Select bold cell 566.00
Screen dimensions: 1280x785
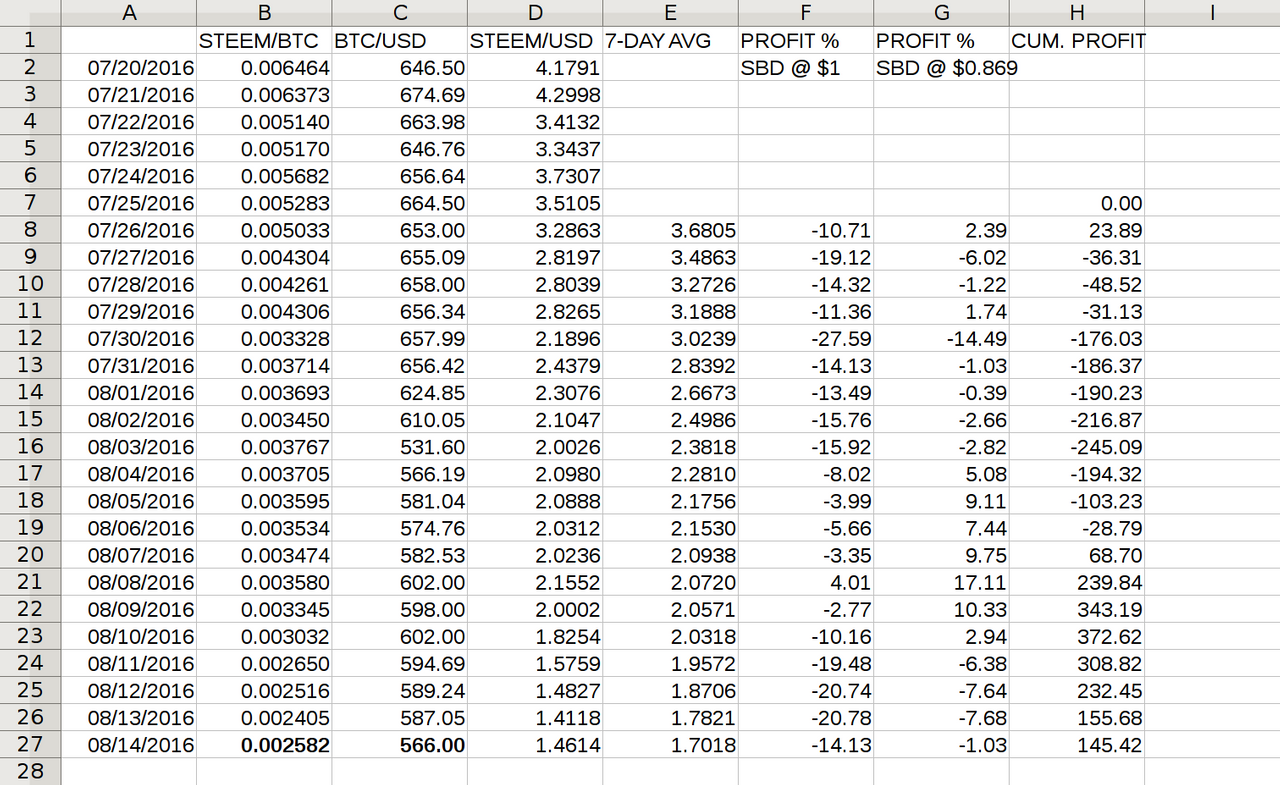(400, 744)
